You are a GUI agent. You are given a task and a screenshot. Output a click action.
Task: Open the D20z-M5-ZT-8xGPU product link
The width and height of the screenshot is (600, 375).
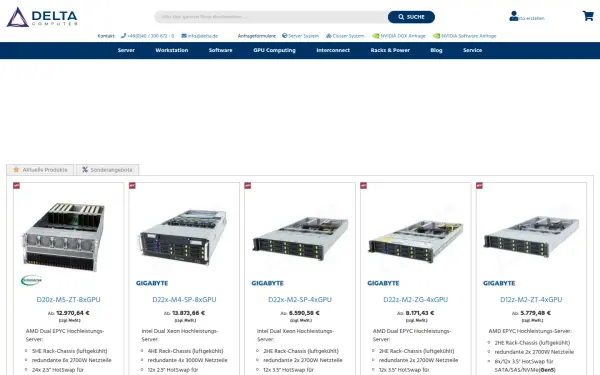coord(68,300)
